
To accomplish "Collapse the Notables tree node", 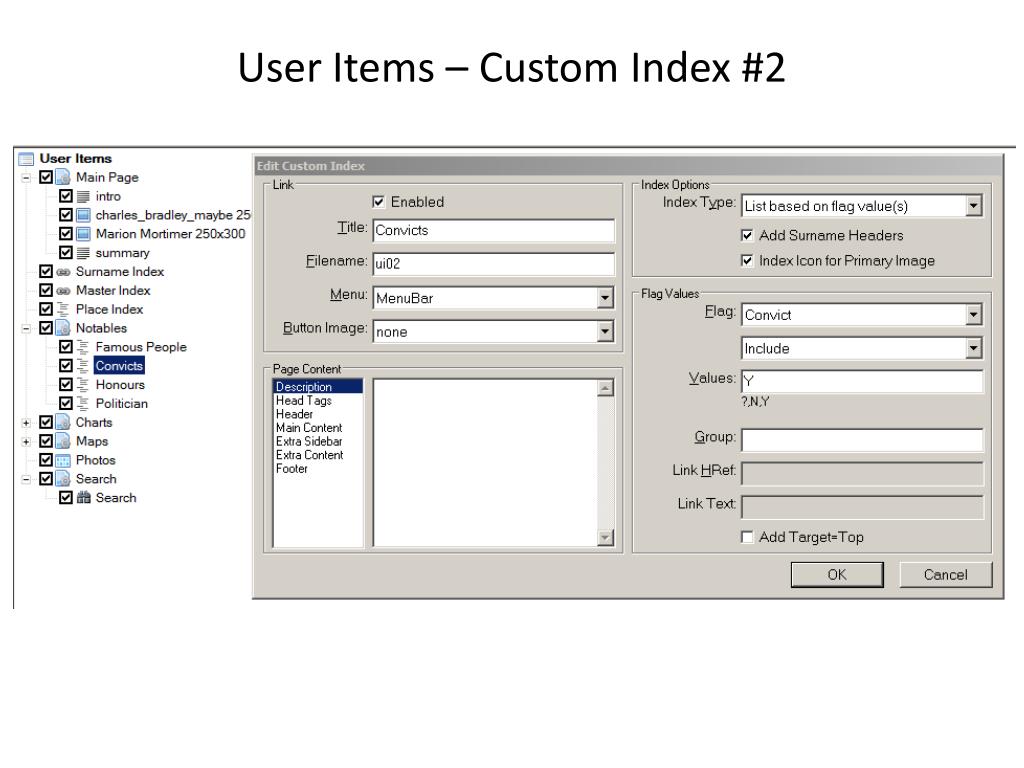I will (x=26, y=328).
